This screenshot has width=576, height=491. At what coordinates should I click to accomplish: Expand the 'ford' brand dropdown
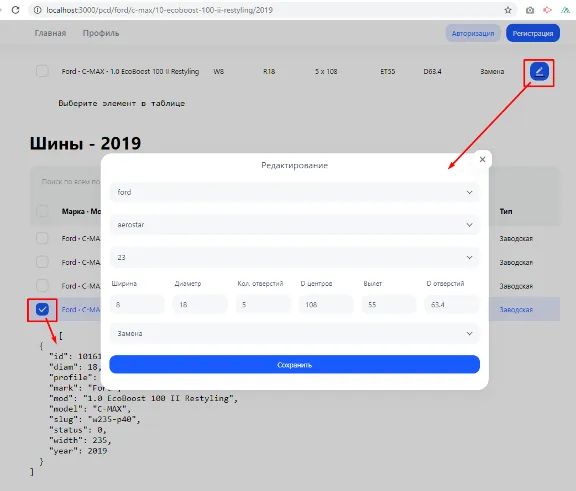click(295, 192)
